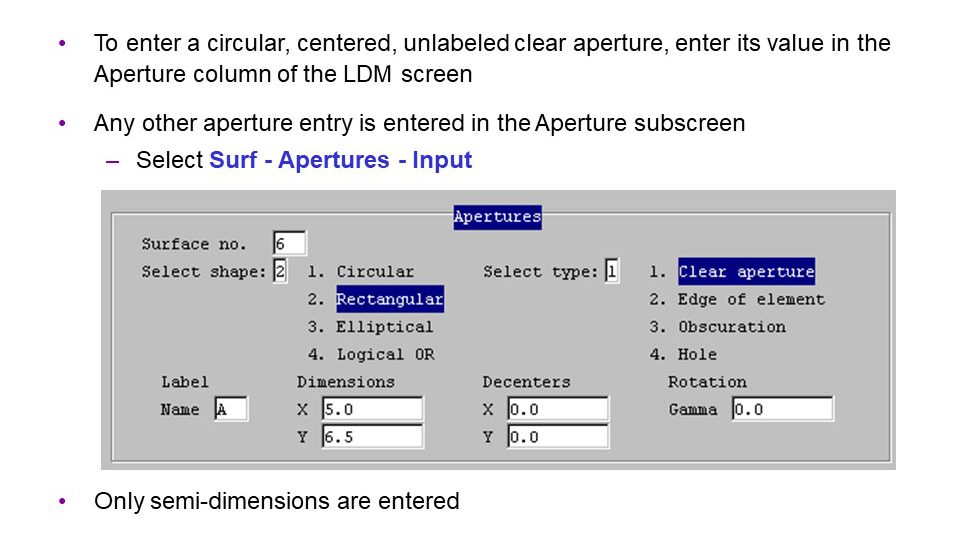This screenshot has height=540, width=960.
Task: Choose Edge of element type
Action: pyautogui.click(x=751, y=299)
